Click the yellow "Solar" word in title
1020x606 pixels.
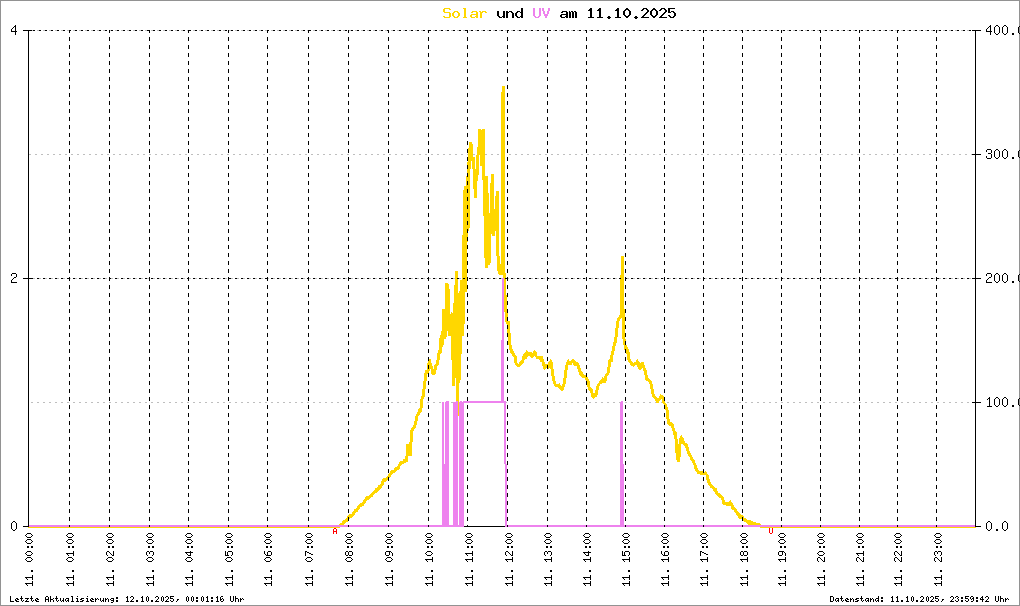click(x=464, y=13)
